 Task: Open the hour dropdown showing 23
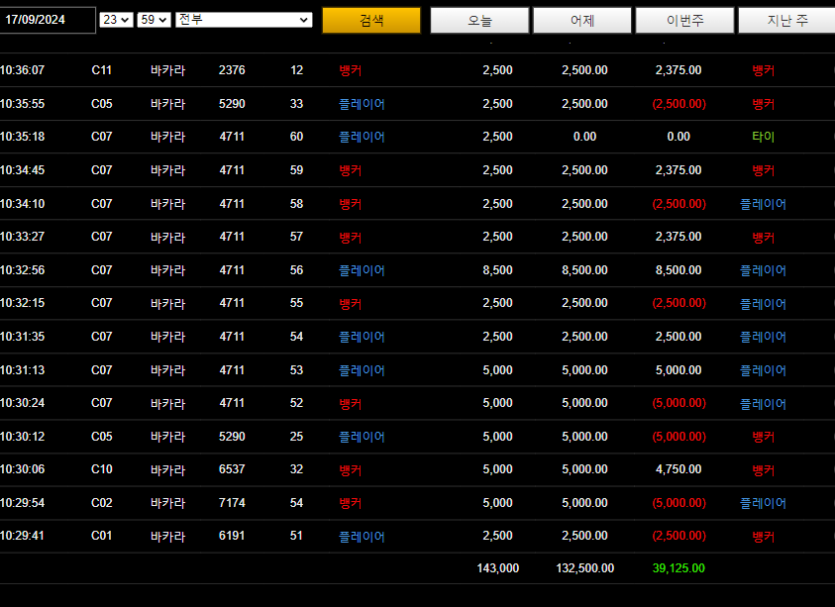click(x=117, y=20)
